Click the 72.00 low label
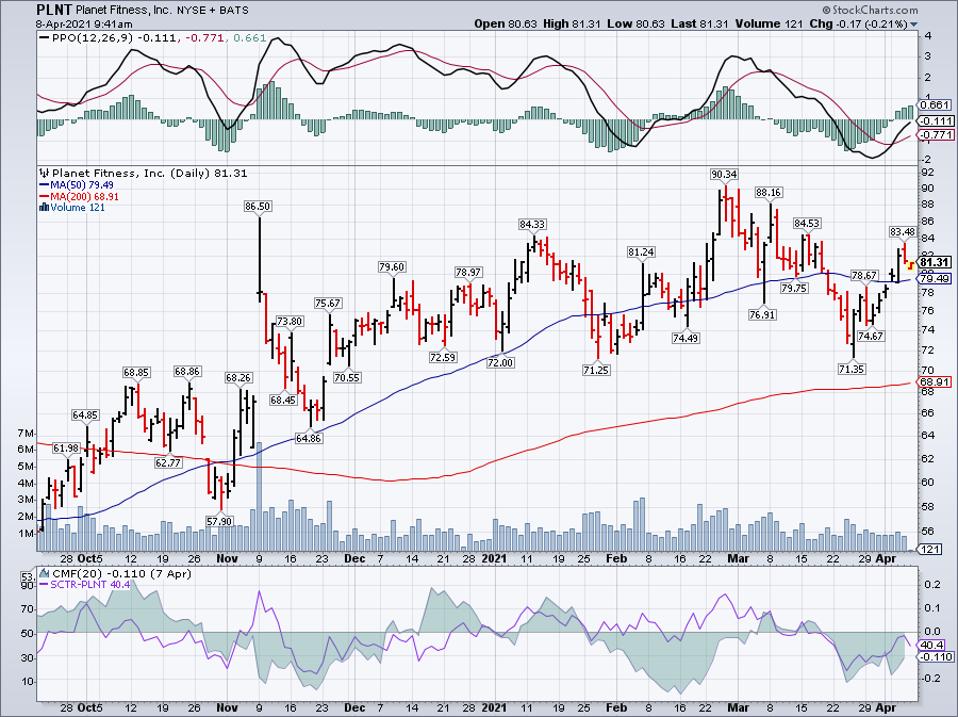 tap(500, 363)
